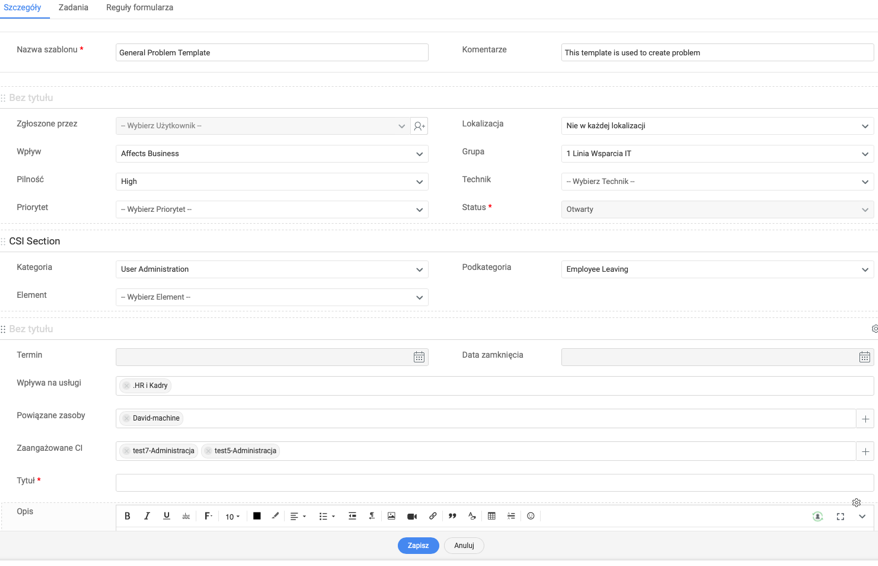Open the Wpływ dropdown showing Affects Business

272,154
